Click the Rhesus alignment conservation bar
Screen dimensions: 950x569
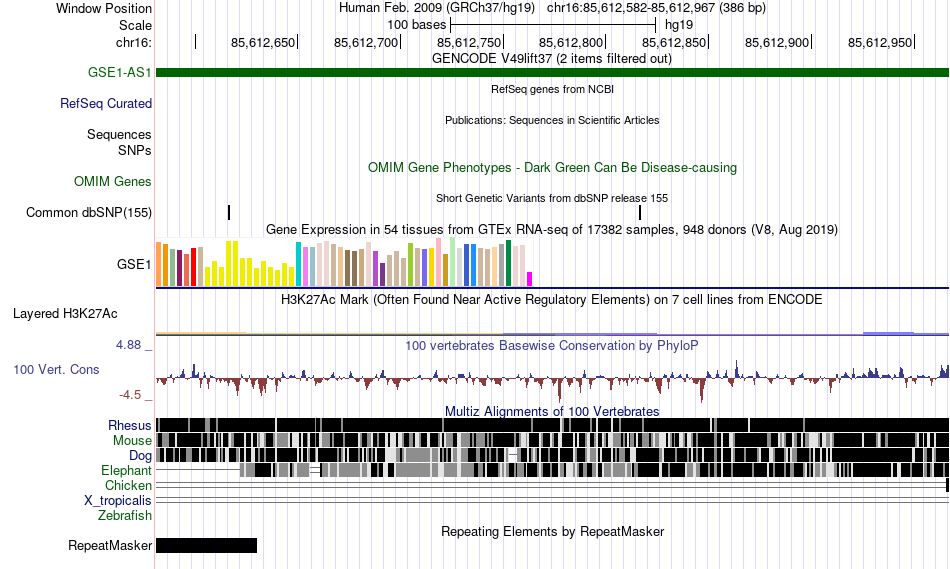(553, 425)
